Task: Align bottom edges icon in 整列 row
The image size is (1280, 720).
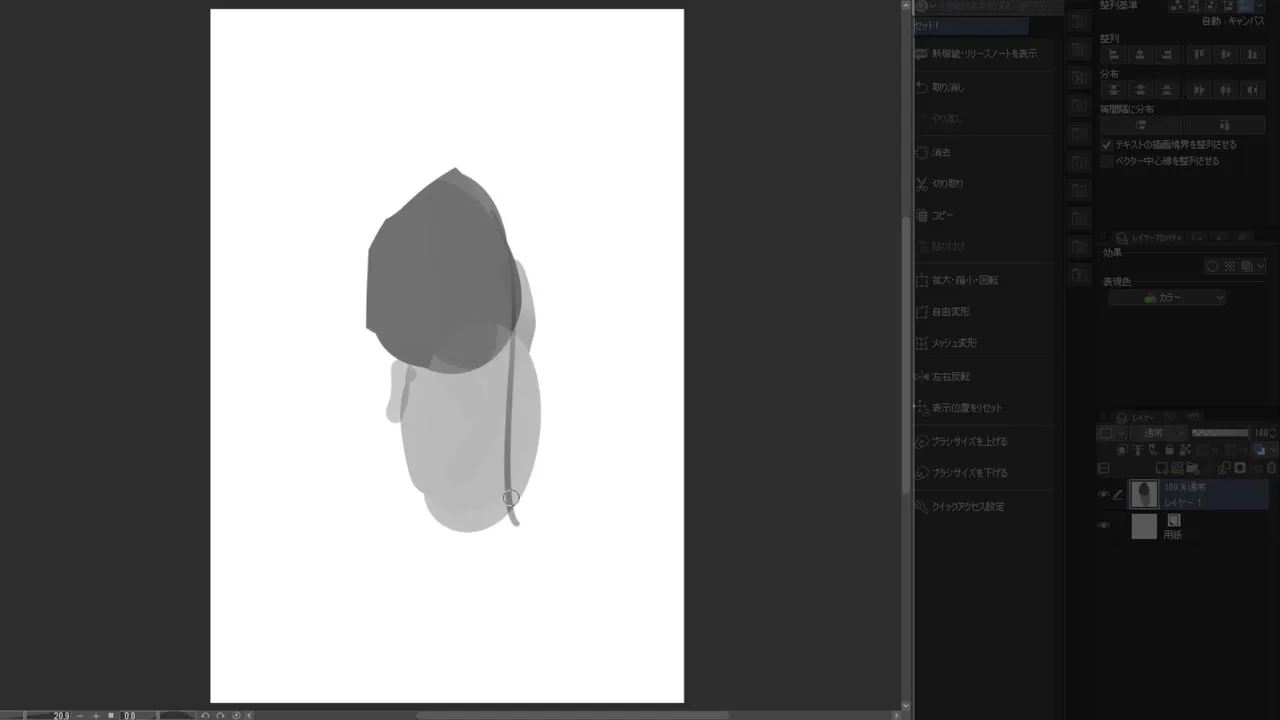Action: (x=1252, y=54)
